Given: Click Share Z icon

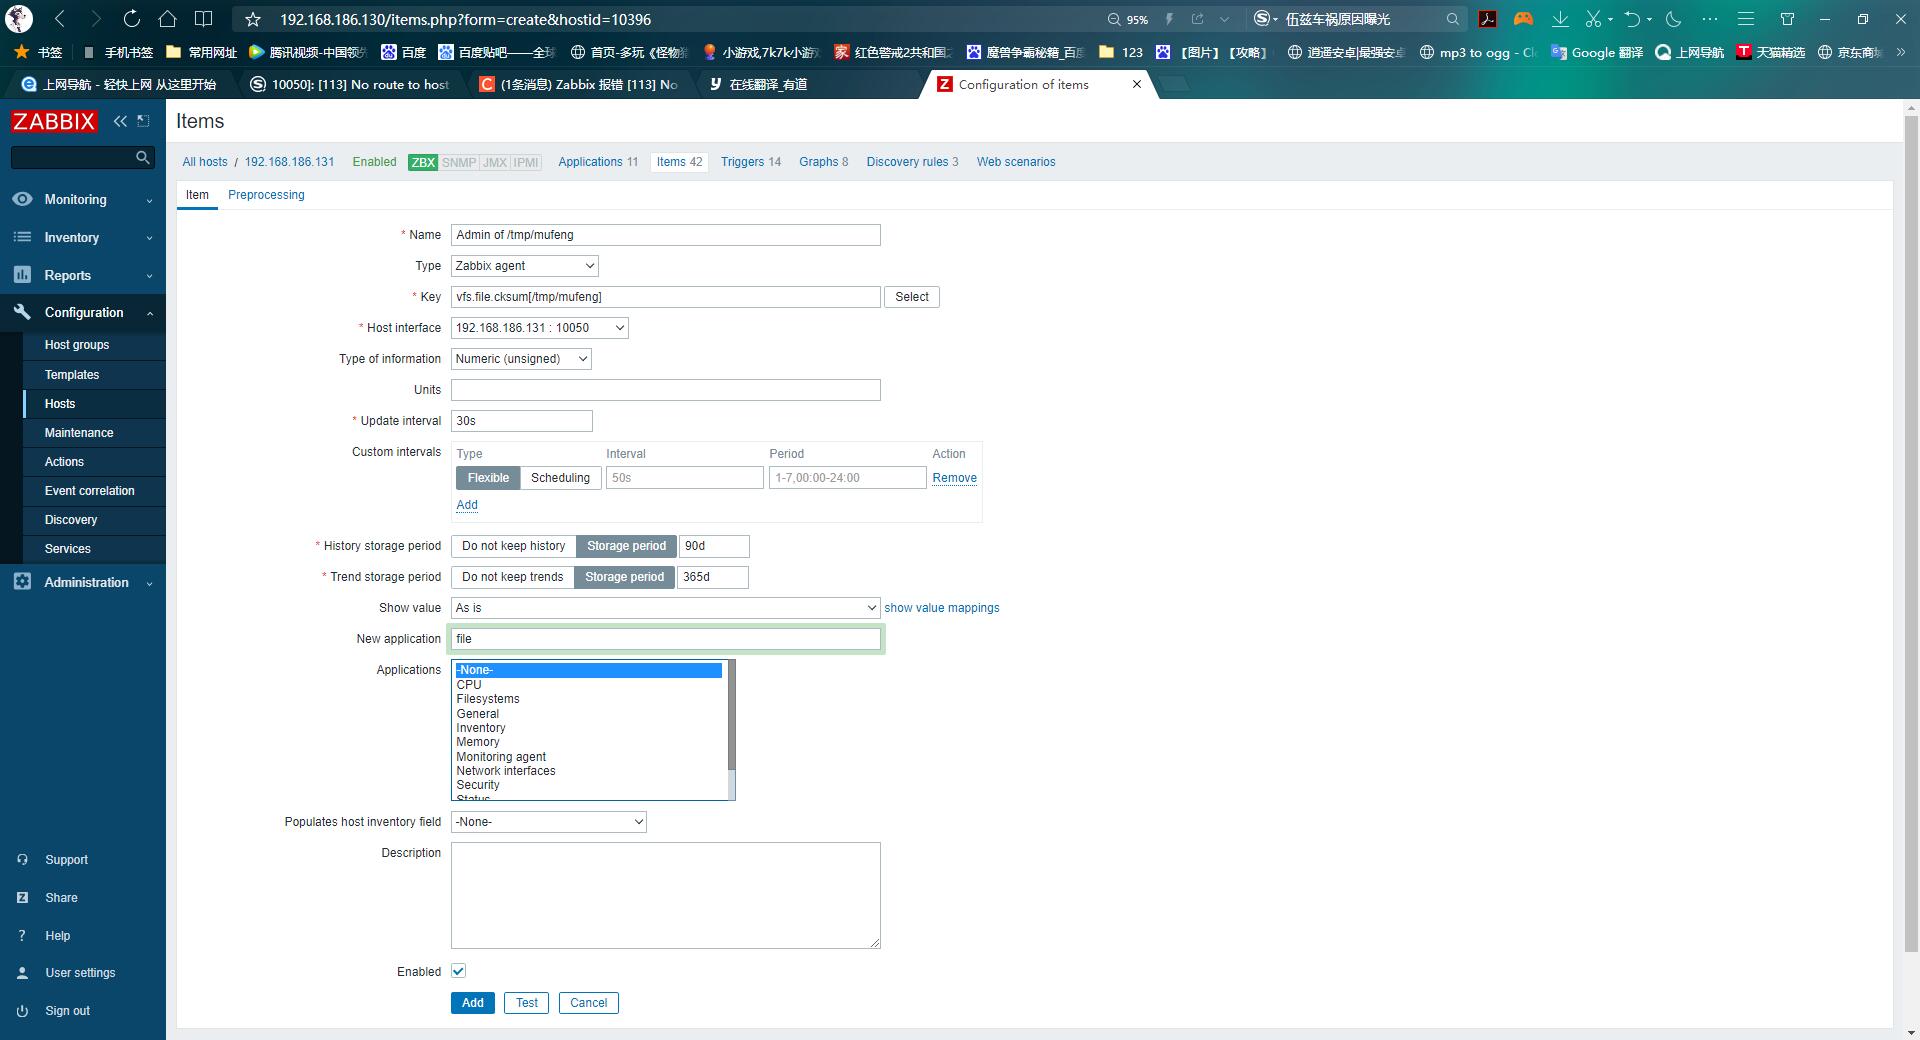Looking at the screenshot, I should tap(22, 898).
